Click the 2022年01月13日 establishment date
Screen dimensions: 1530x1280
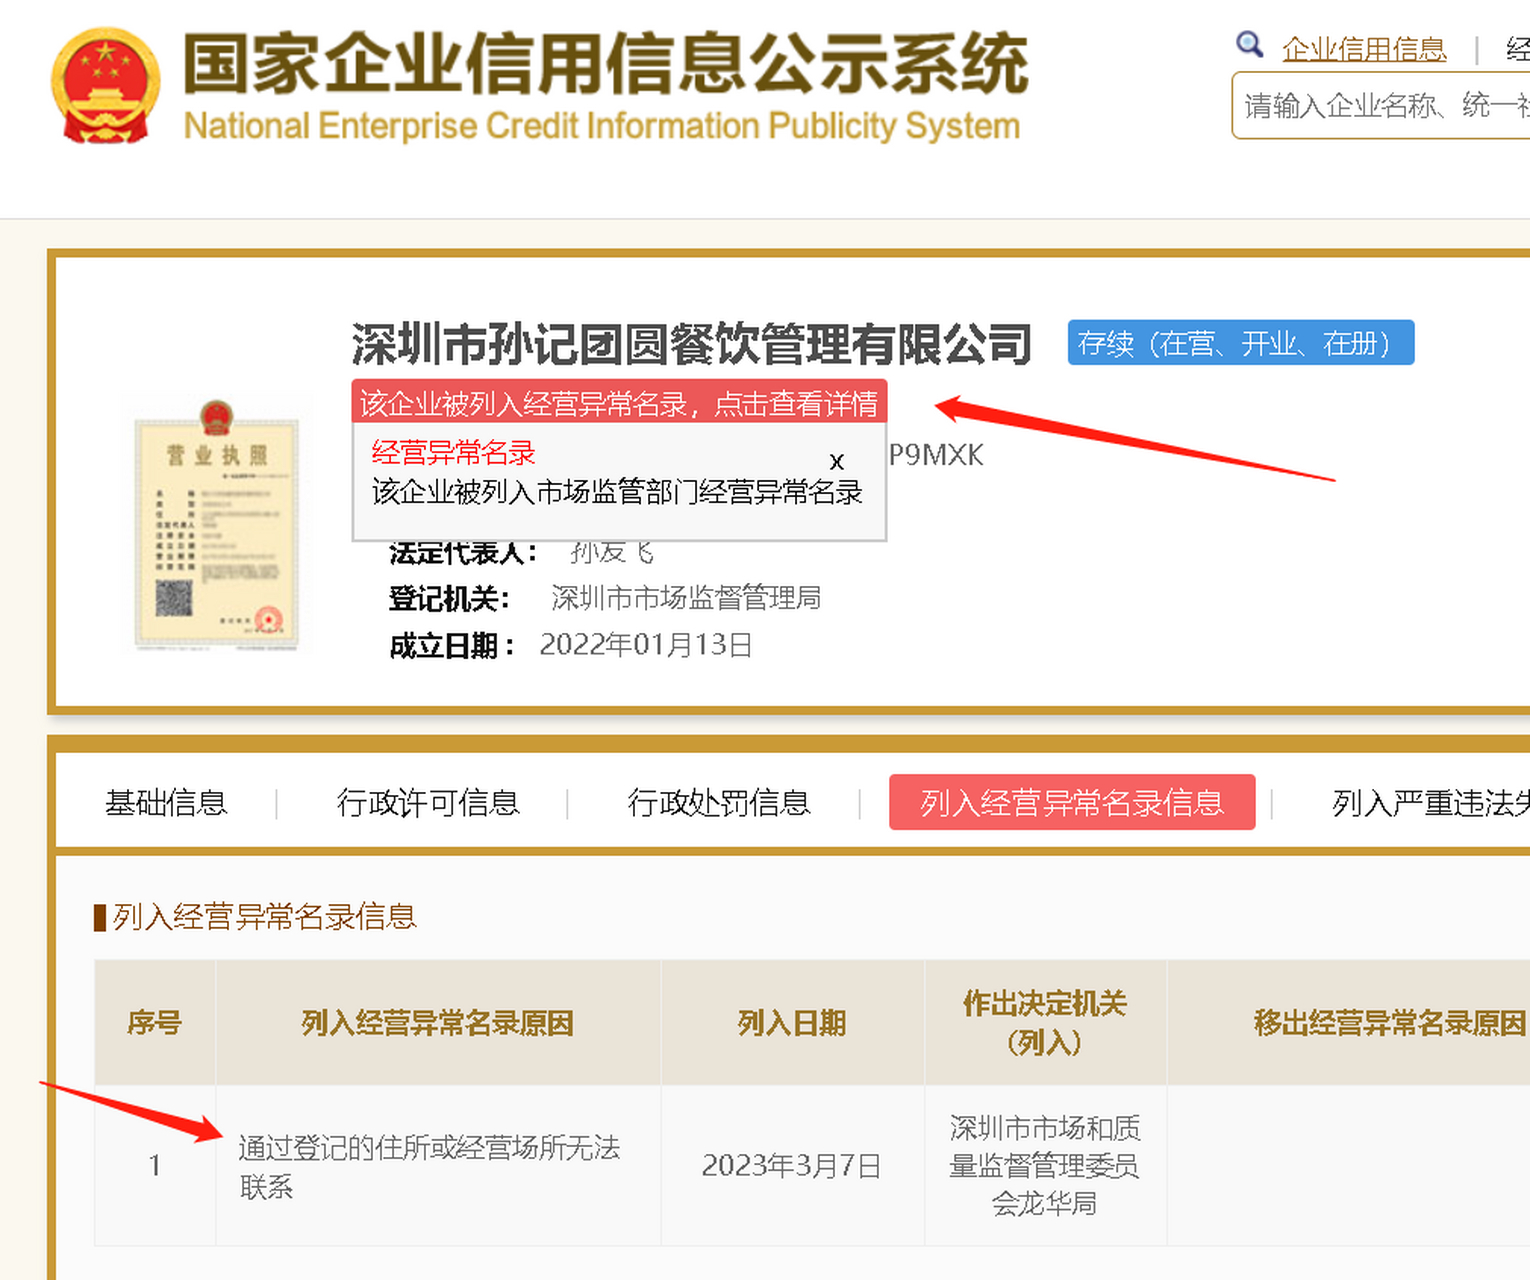(646, 645)
